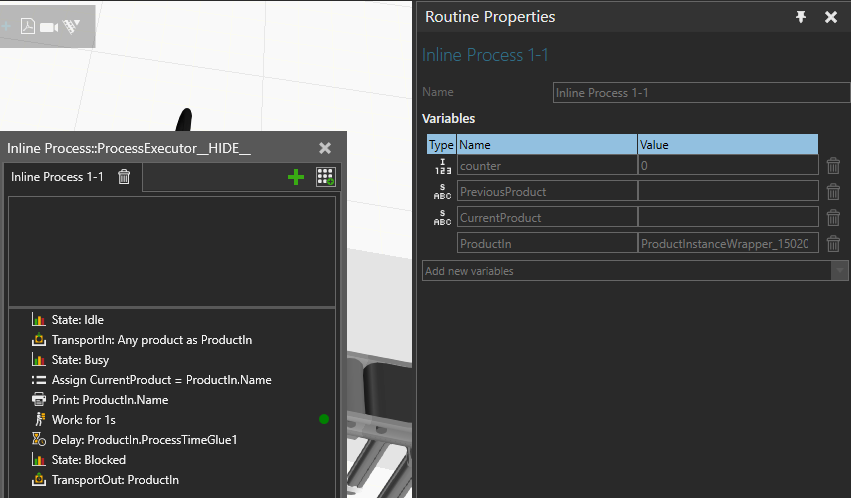Click the Work statement worker icon
The image size is (851, 498).
[39, 419]
